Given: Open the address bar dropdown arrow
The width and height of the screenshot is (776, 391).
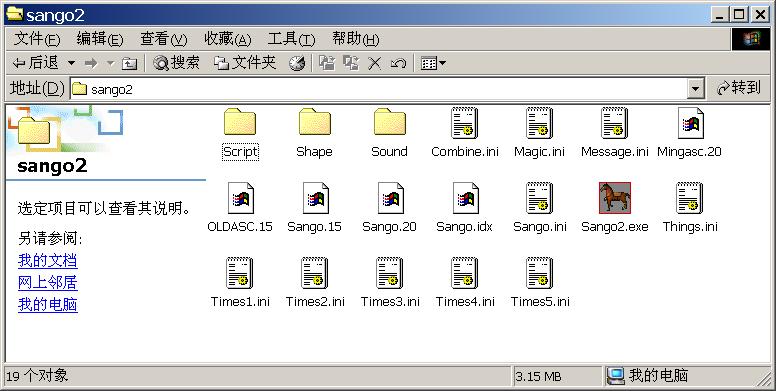Looking at the screenshot, I should point(695,89).
